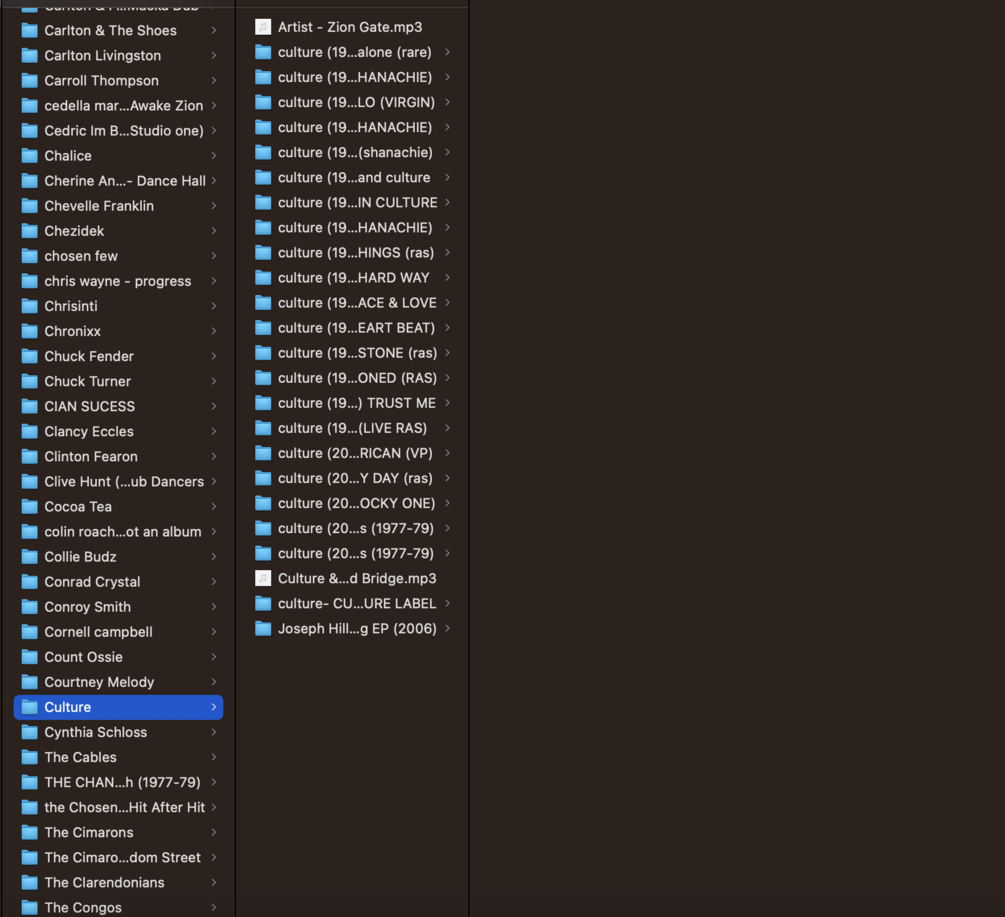Select the Cedric Im B...Studio one) folder
This screenshot has width=1005, height=917.
click(119, 131)
